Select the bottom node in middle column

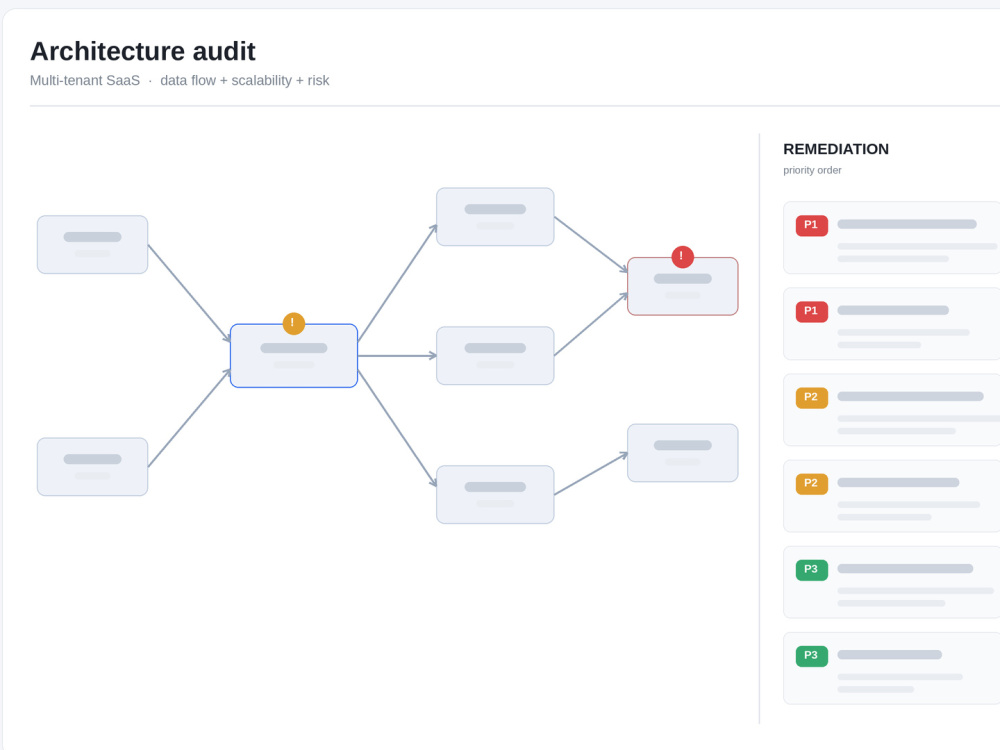click(495, 495)
